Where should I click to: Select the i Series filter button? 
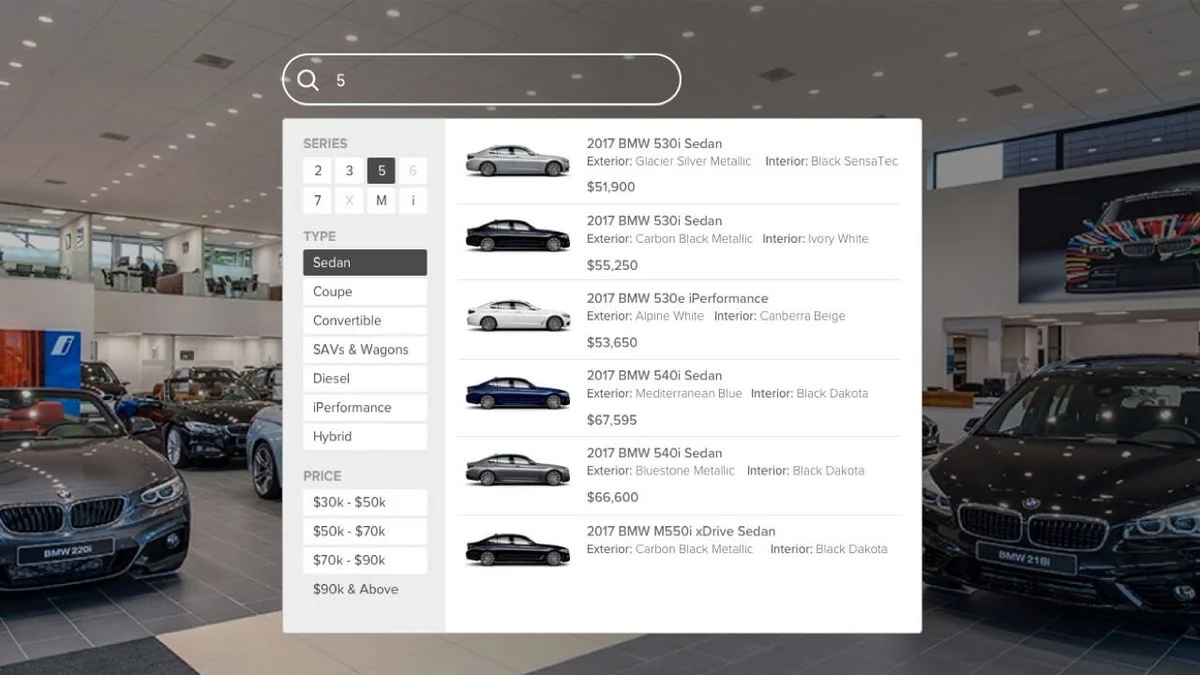pyautogui.click(x=413, y=200)
